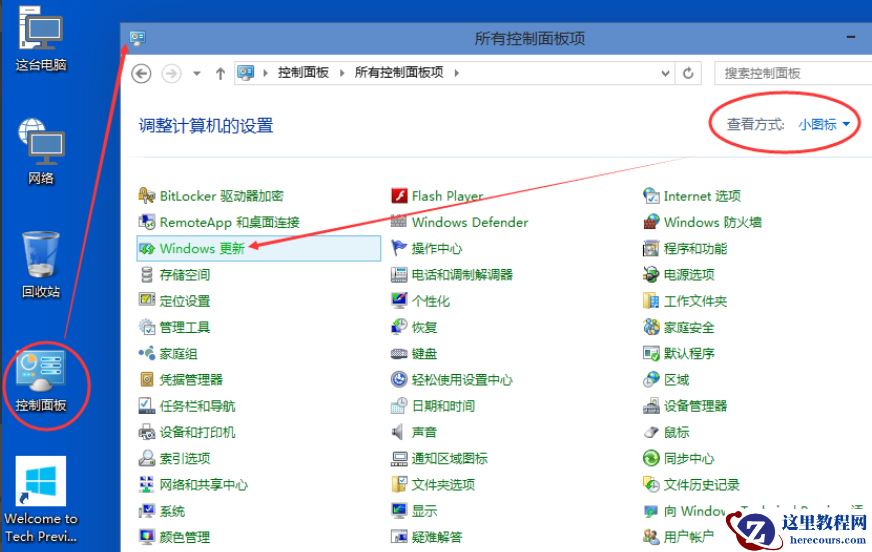Select 回收站 desktop icon
872x552 pixels.
(x=41, y=265)
